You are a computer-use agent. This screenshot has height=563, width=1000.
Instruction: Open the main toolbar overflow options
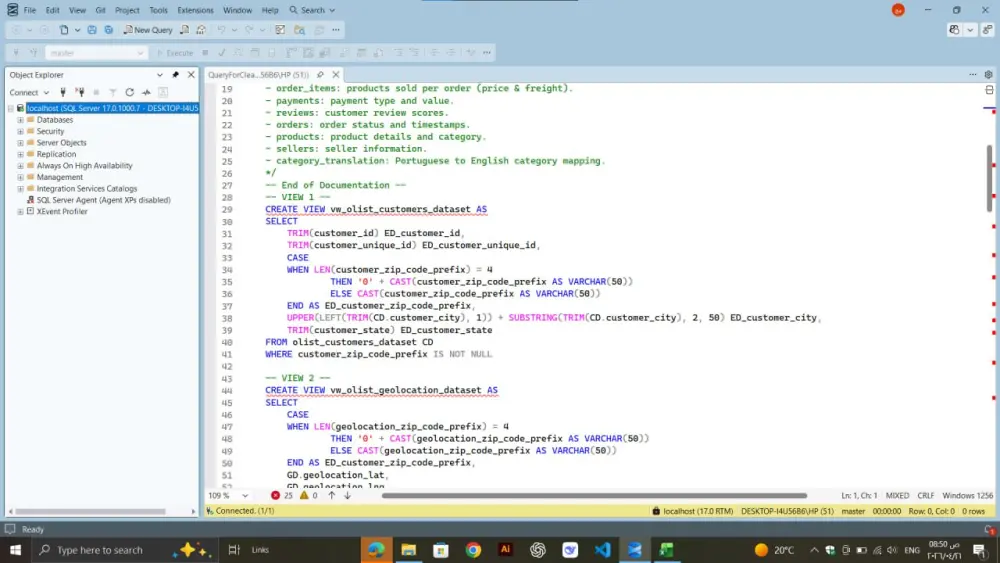[336, 30]
